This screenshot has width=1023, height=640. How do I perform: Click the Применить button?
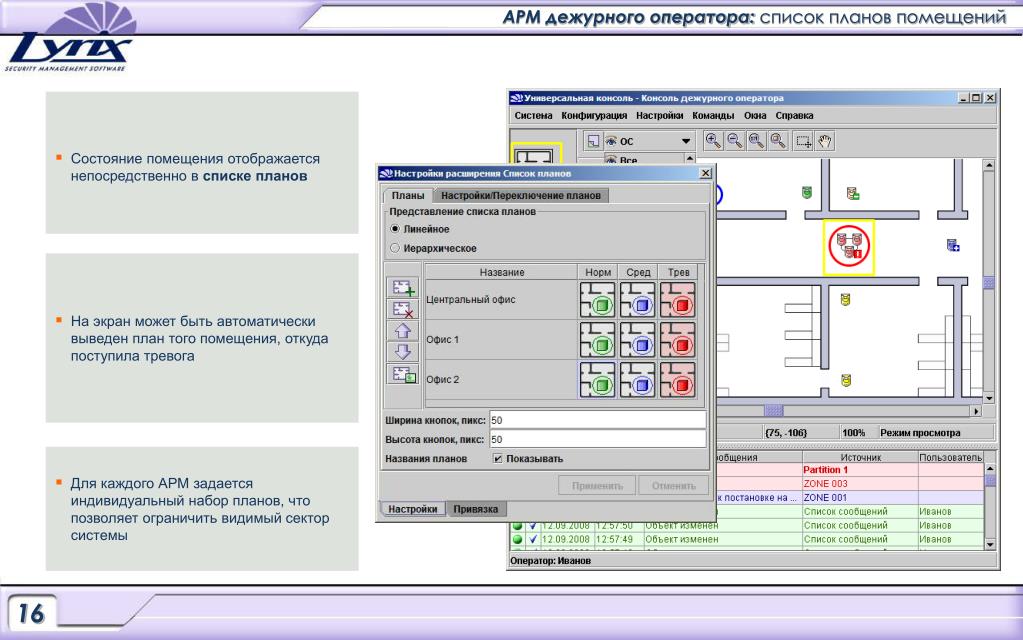[x=597, y=485]
